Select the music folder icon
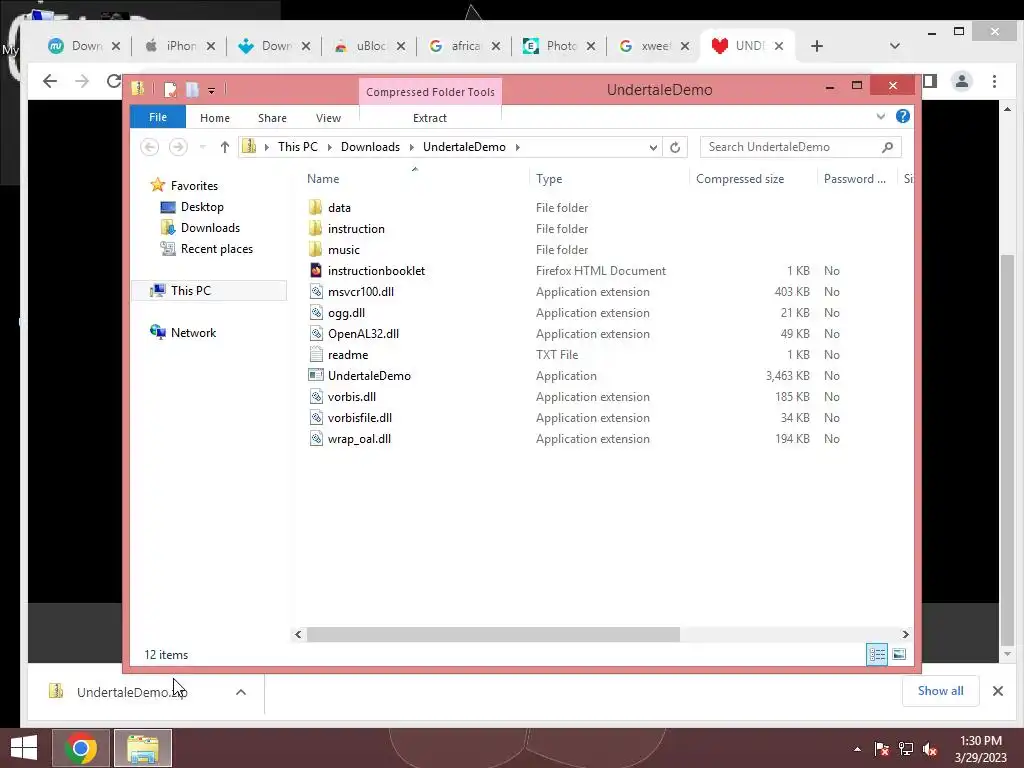The width and height of the screenshot is (1024, 768). coord(315,249)
